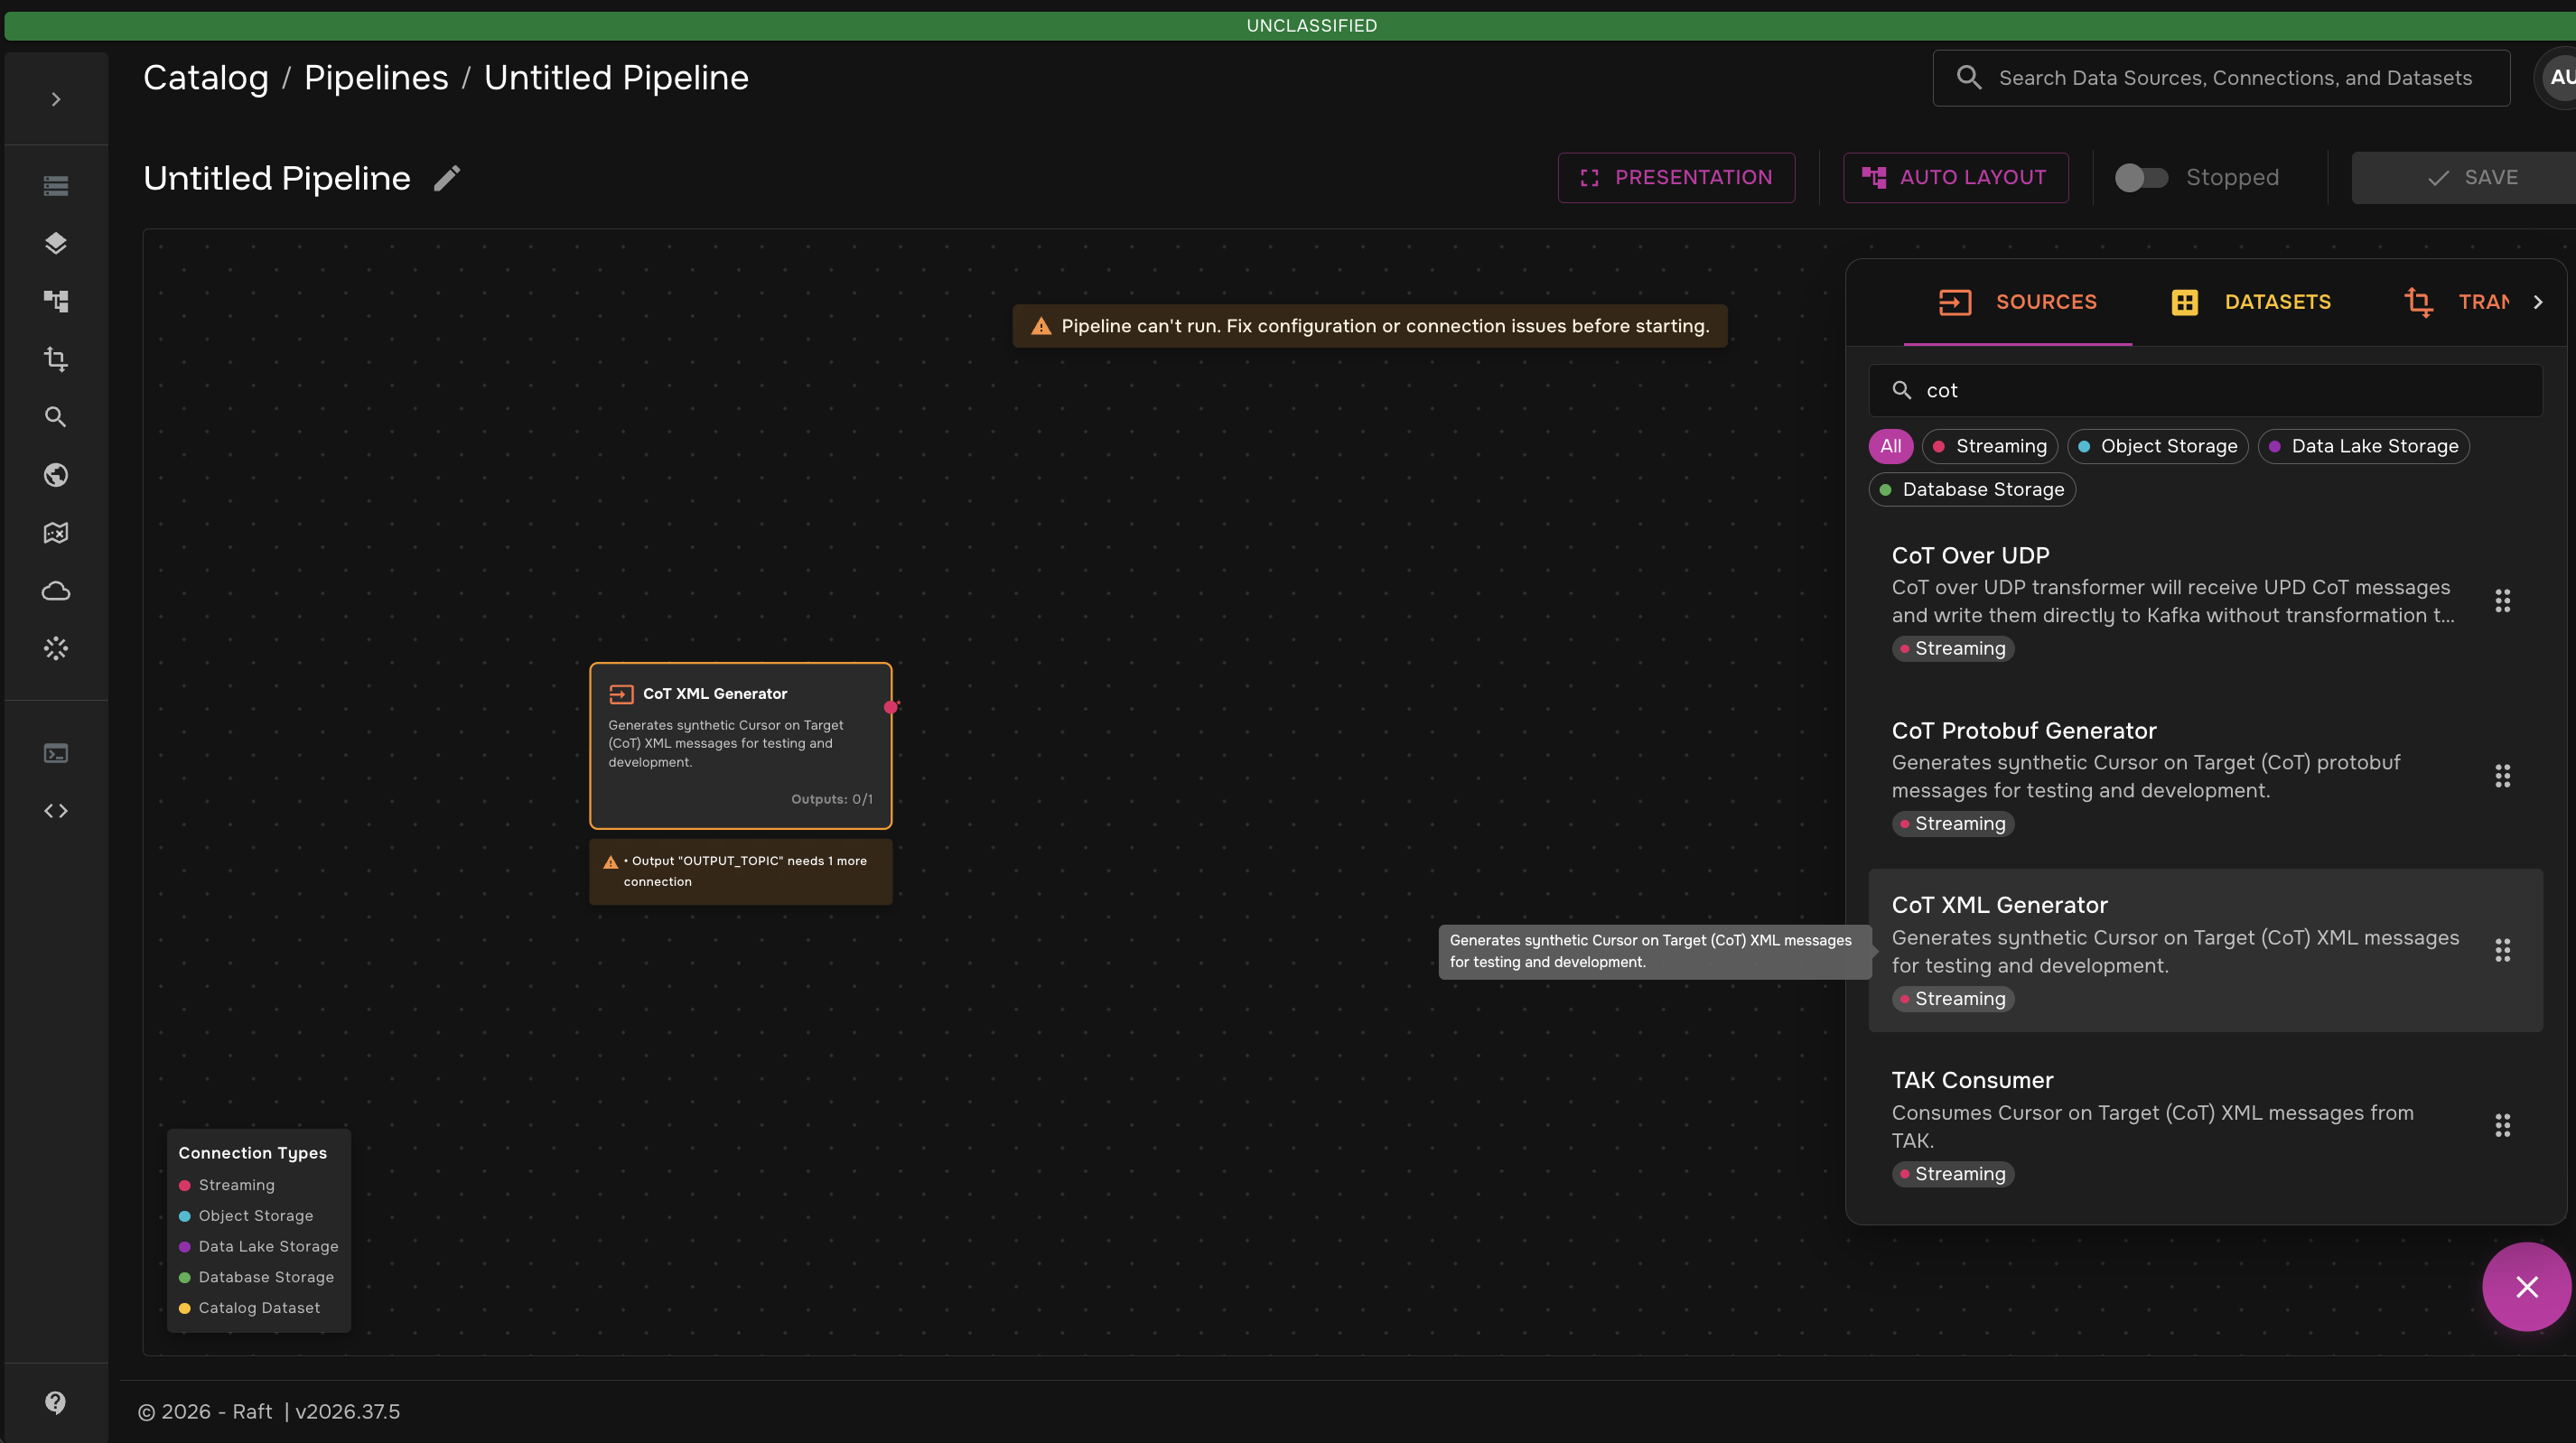This screenshot has width=2576, height=1443.
Task: Select the All filter chip
Action: (x=1890, y=446)
